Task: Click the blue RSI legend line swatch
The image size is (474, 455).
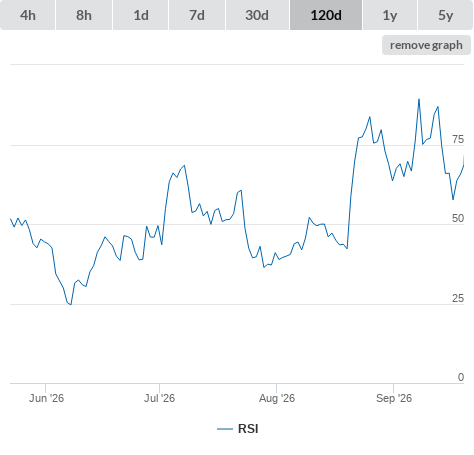Action: coord(225,429)
